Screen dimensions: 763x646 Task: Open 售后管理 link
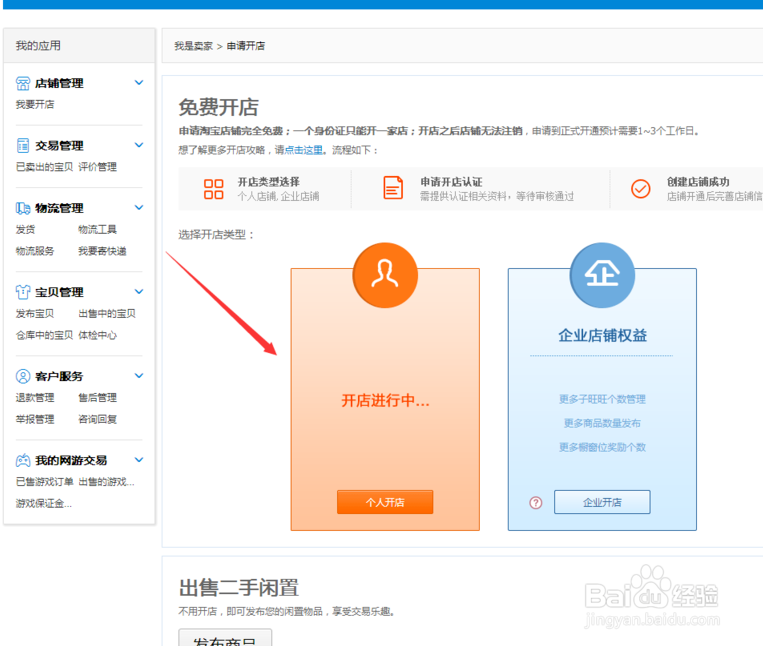point(97,397)
